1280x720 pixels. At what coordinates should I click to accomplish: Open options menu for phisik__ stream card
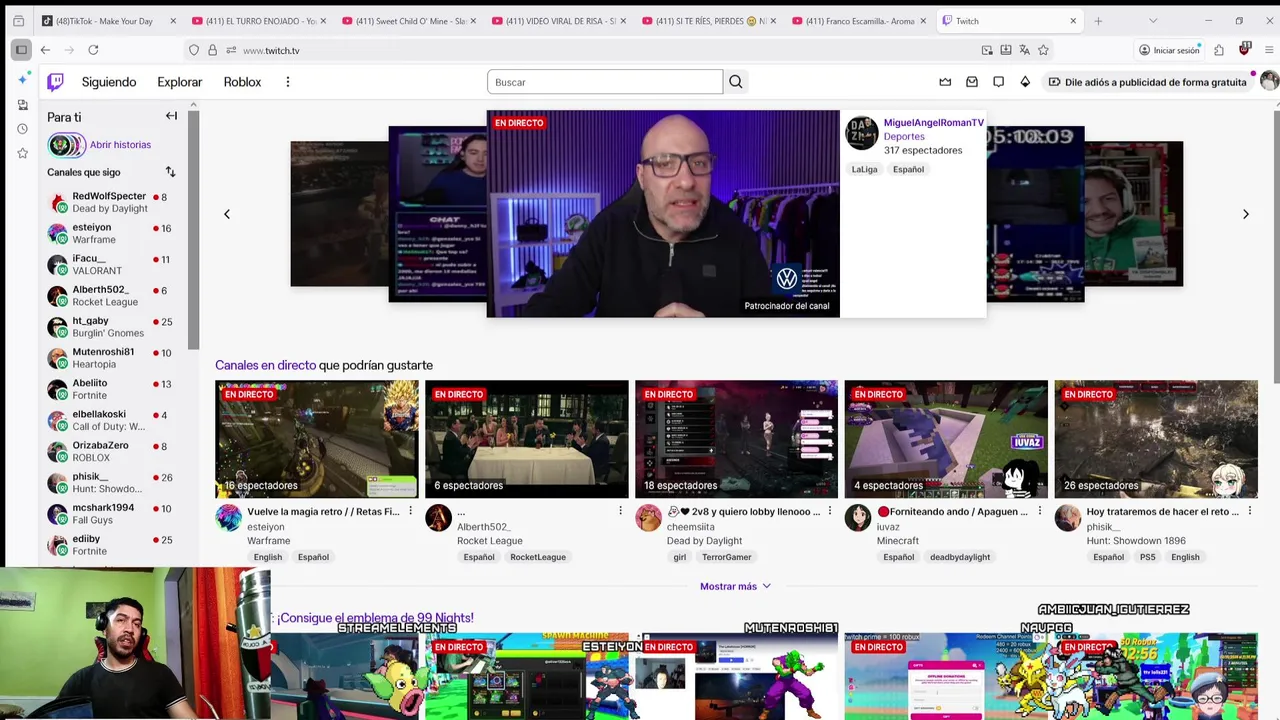click(1249, 511)
